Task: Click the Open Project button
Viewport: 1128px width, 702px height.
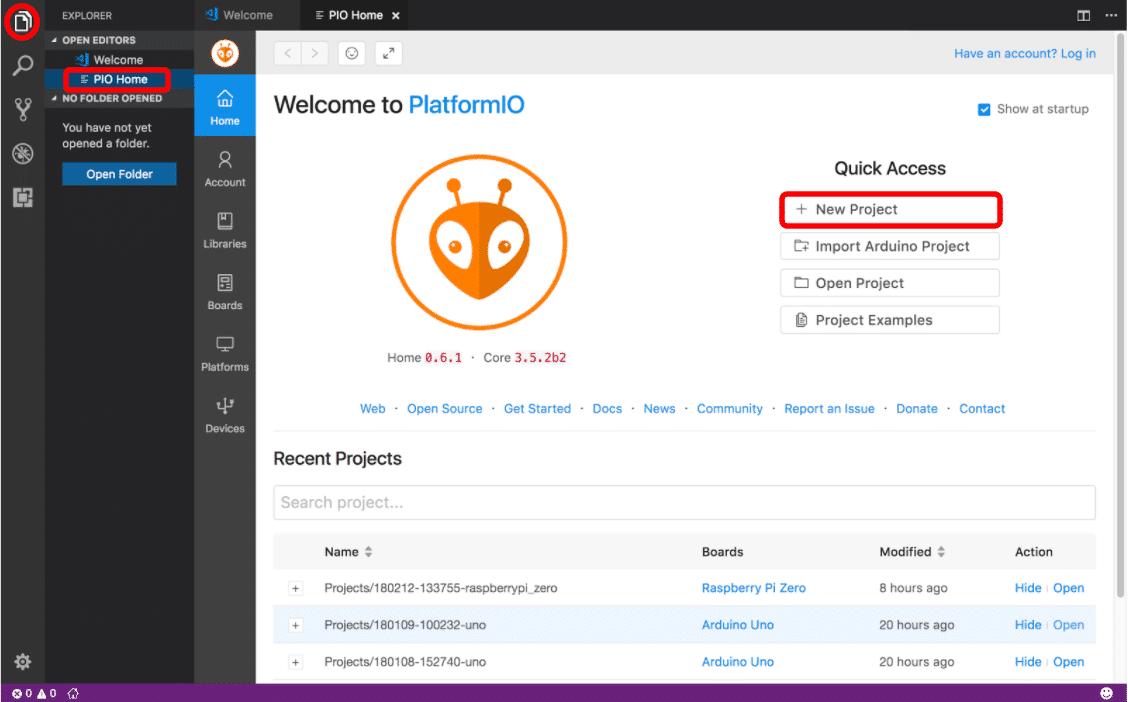Action: pos(890,283)
